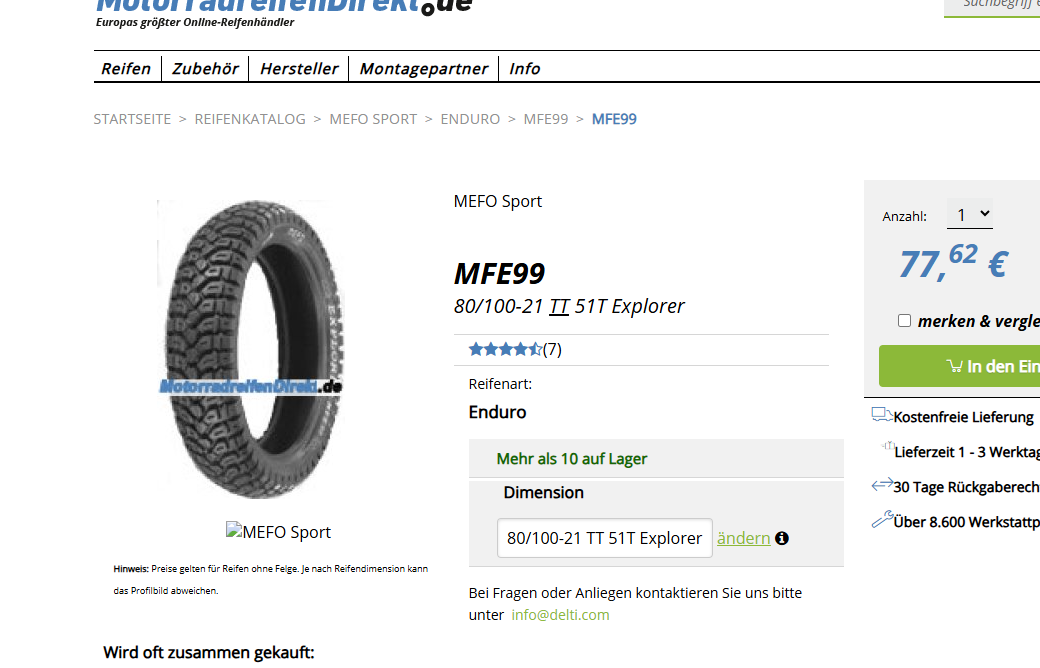Open the Hersteller menu
Viewport: 1040px width, 668px height.
pyautogui.click(x=298, y=68)
